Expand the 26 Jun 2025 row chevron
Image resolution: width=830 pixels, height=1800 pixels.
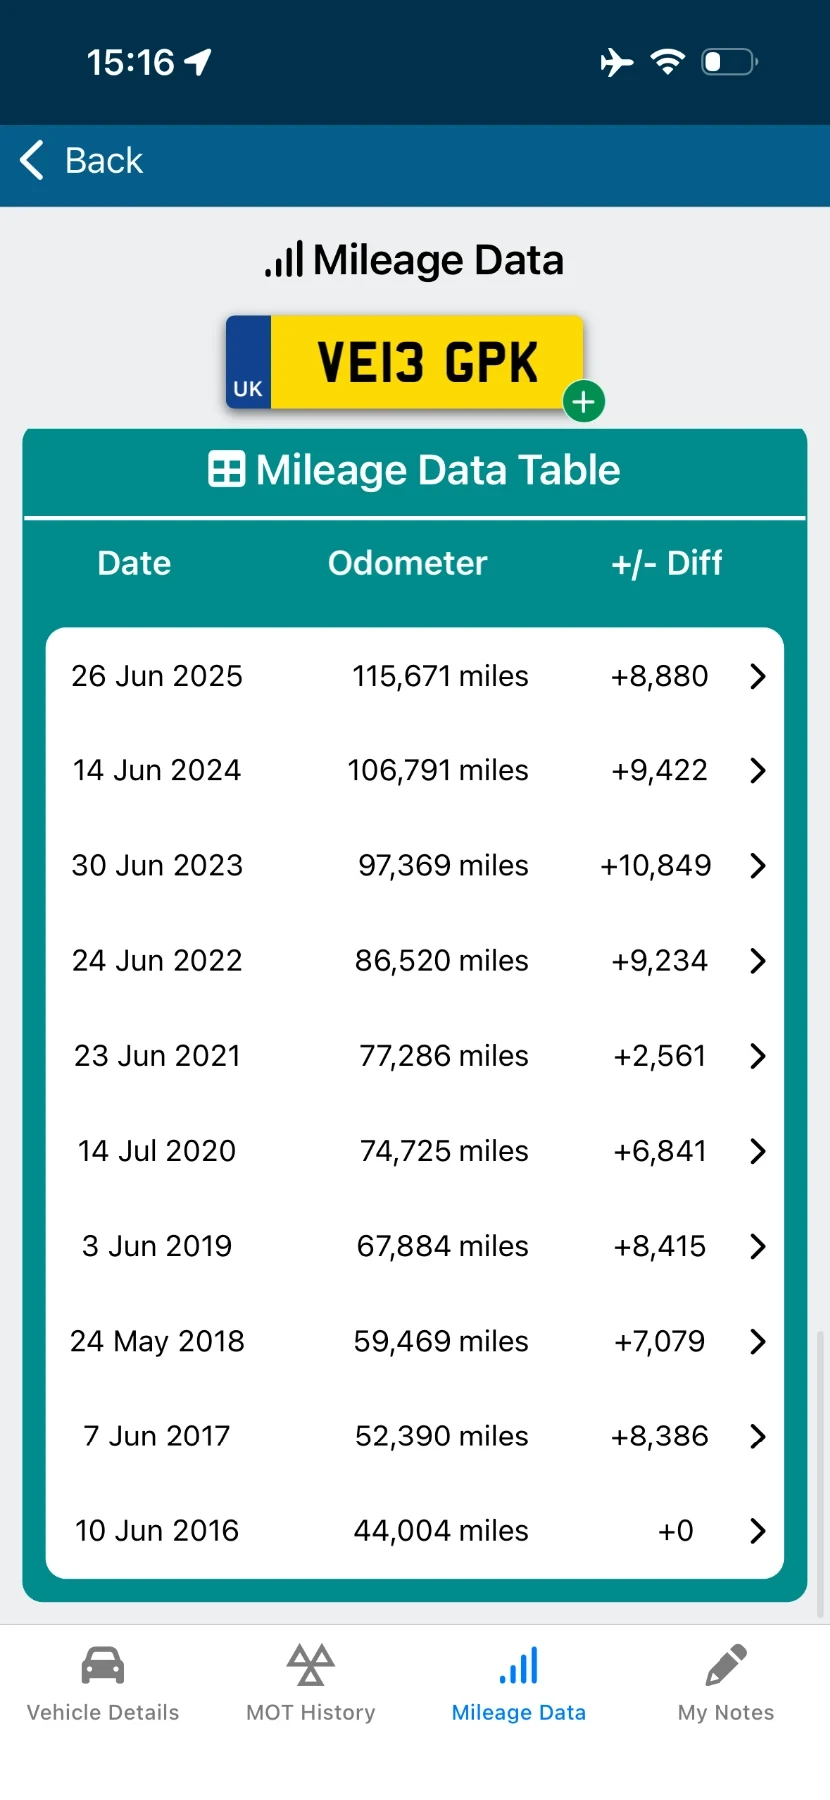pyautogui.click(x=758, y=677)
